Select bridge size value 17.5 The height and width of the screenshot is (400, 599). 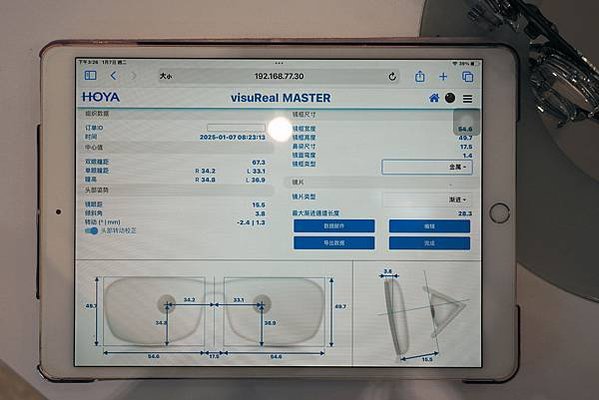tap(466, 147)
